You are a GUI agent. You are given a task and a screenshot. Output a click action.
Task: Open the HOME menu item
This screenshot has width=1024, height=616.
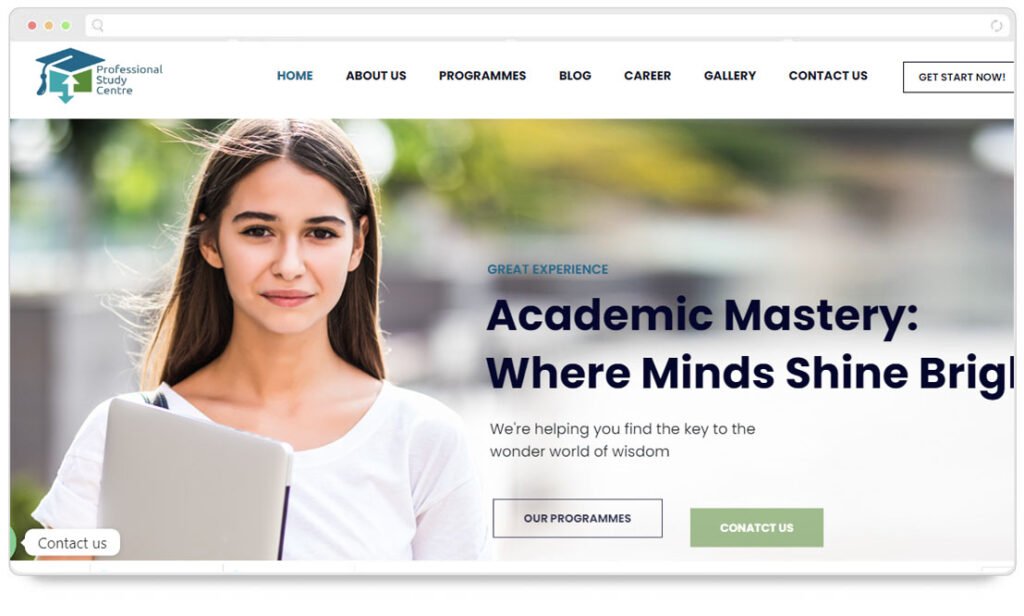[x=295, y=76]
